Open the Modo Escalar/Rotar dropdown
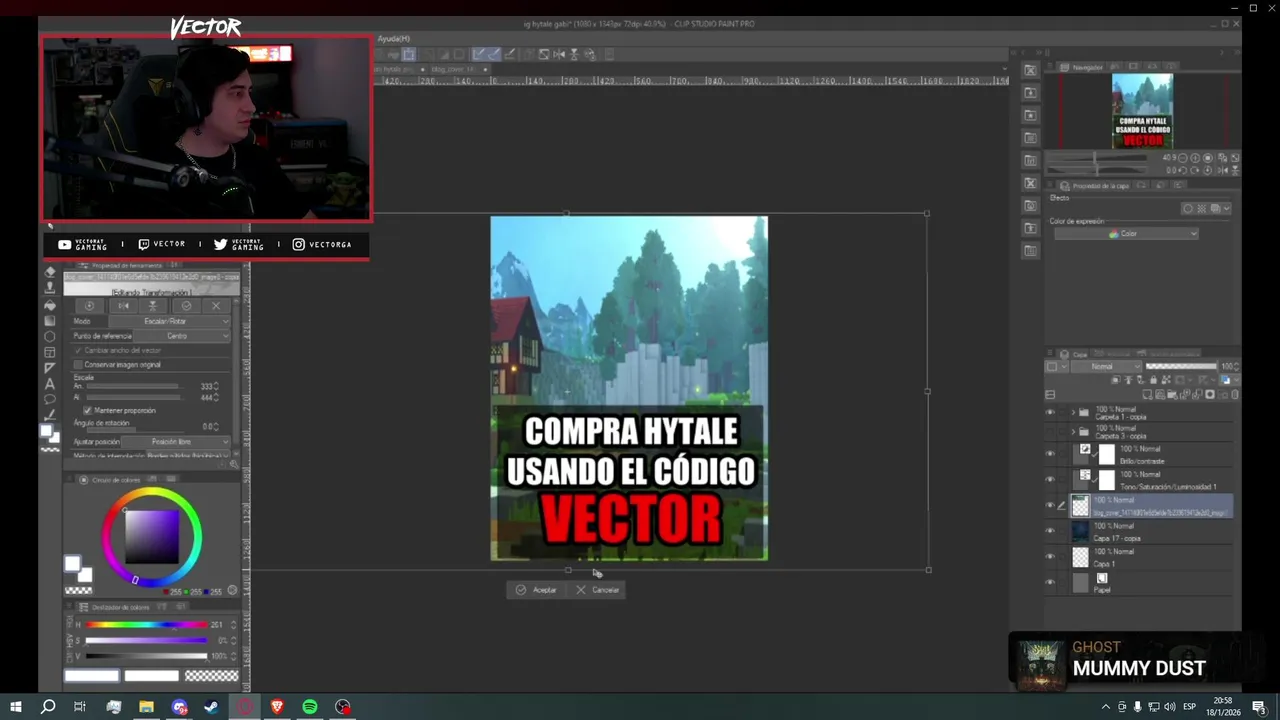The width and height of the screenshot is (1280, 720). tap(169, 321)
